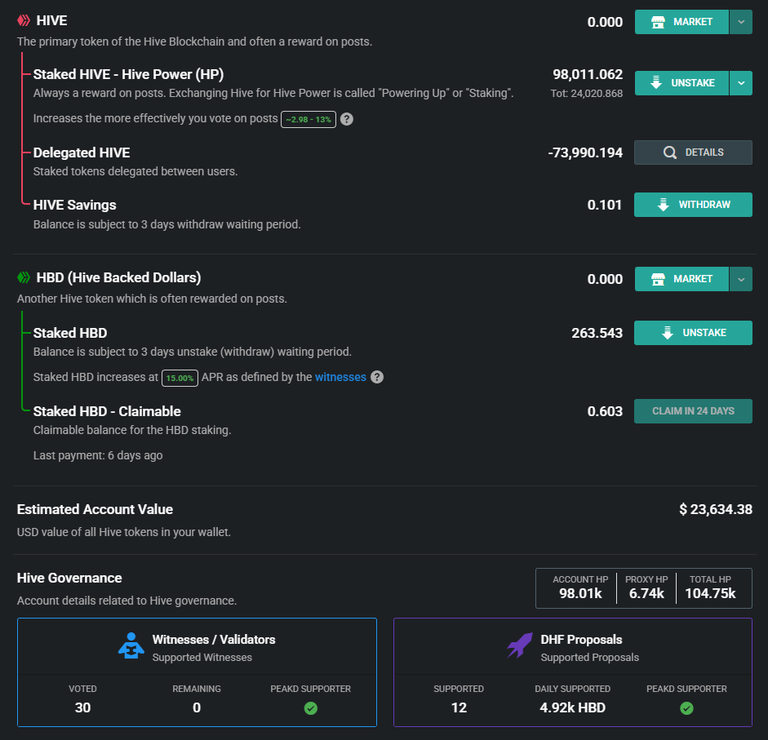Viewport: 768px width, 740px height.
Task: Click the Hive Governance heading
Action: point(69,578)
